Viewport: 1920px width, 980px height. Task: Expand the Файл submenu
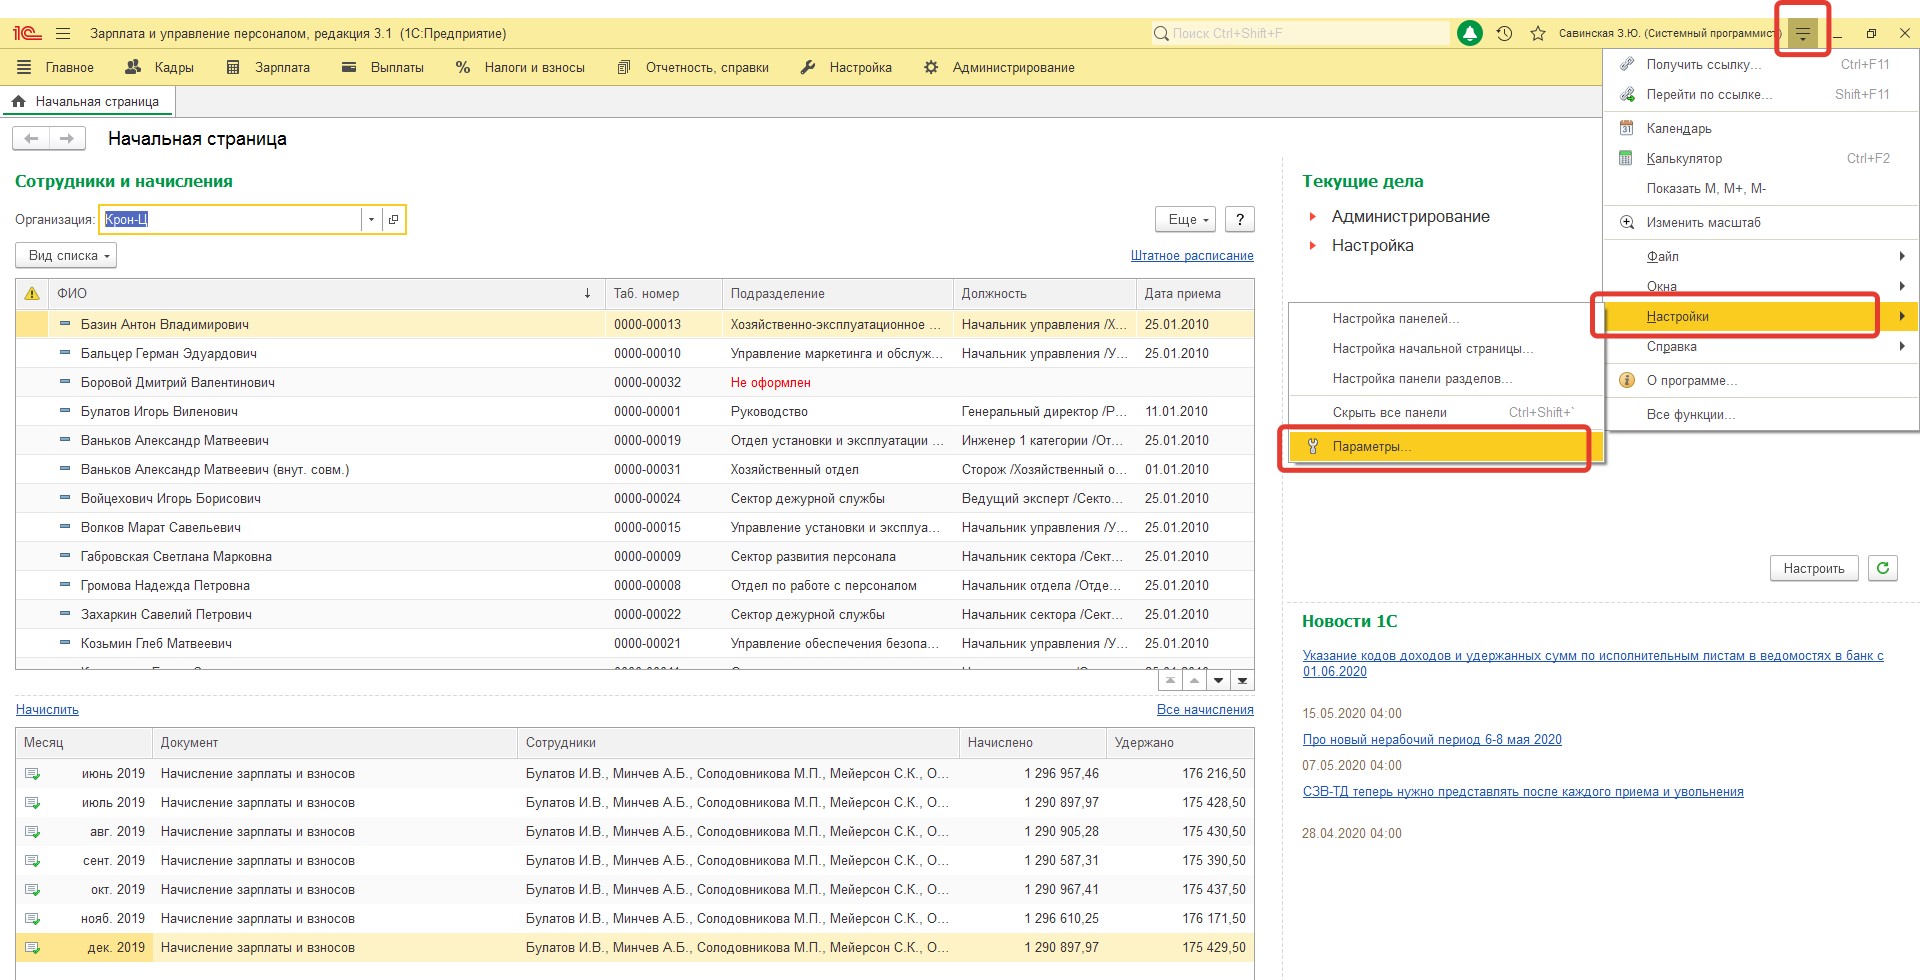click(x=1761, y=256)
